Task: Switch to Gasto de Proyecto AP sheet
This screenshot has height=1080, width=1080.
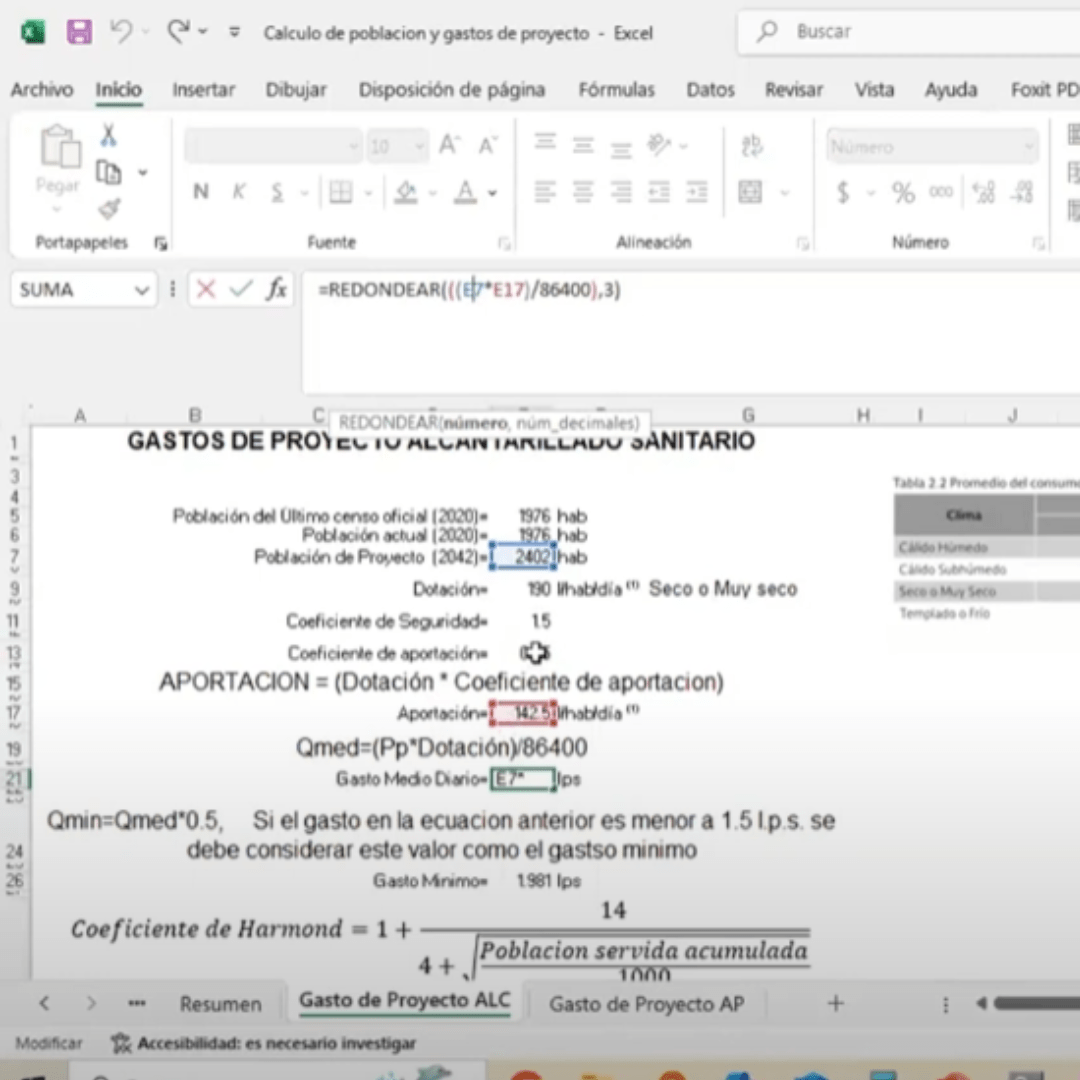Action: click(646, 1004)
